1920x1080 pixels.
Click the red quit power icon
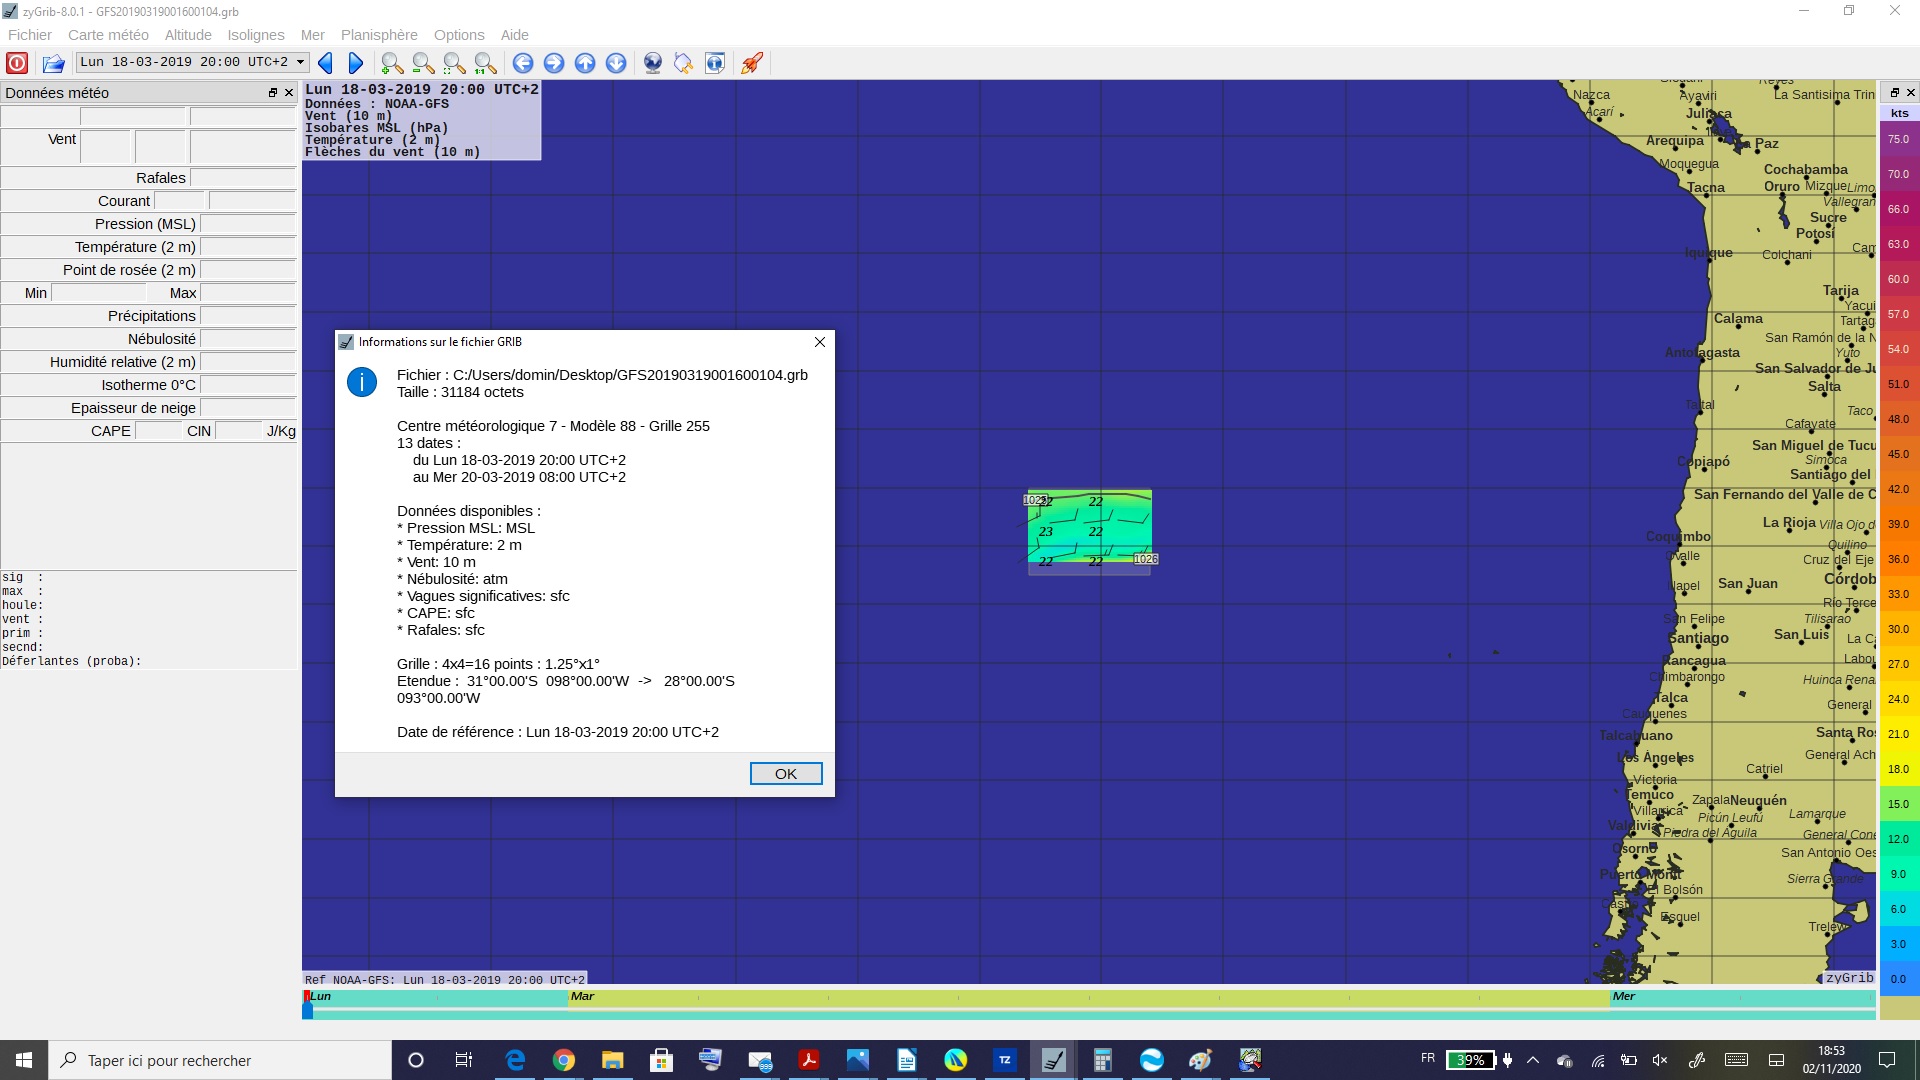17,63
